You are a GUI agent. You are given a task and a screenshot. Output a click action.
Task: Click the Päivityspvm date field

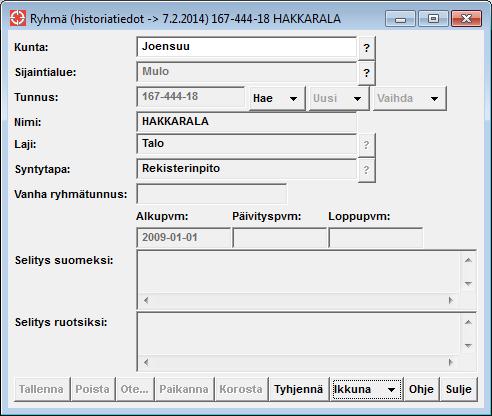coord(279,237)
